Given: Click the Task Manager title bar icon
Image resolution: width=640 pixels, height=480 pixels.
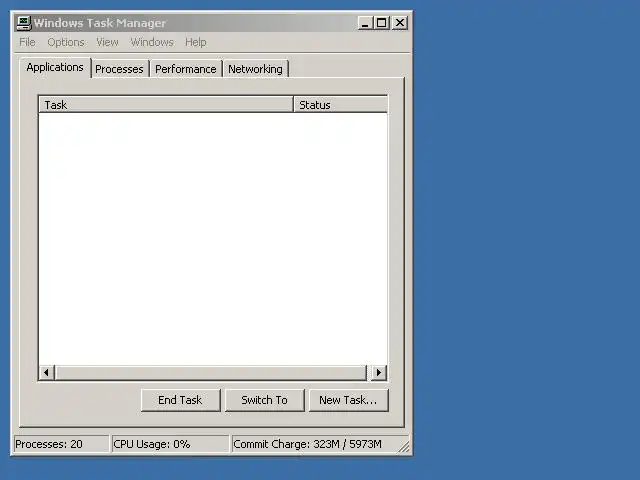Looking at the screenshot, I should pos(24,23).
